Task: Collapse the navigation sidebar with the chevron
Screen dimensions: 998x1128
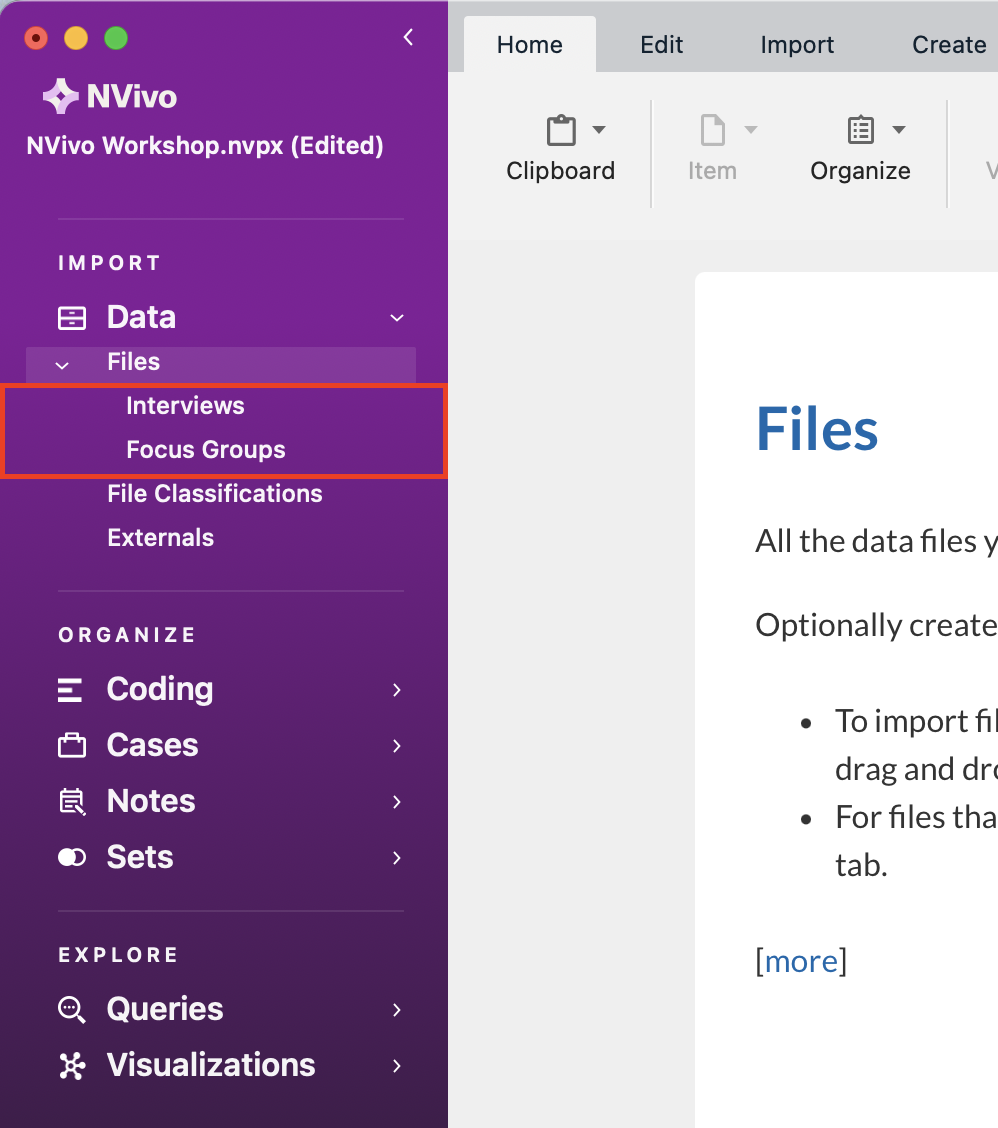Action: [407, 36]
